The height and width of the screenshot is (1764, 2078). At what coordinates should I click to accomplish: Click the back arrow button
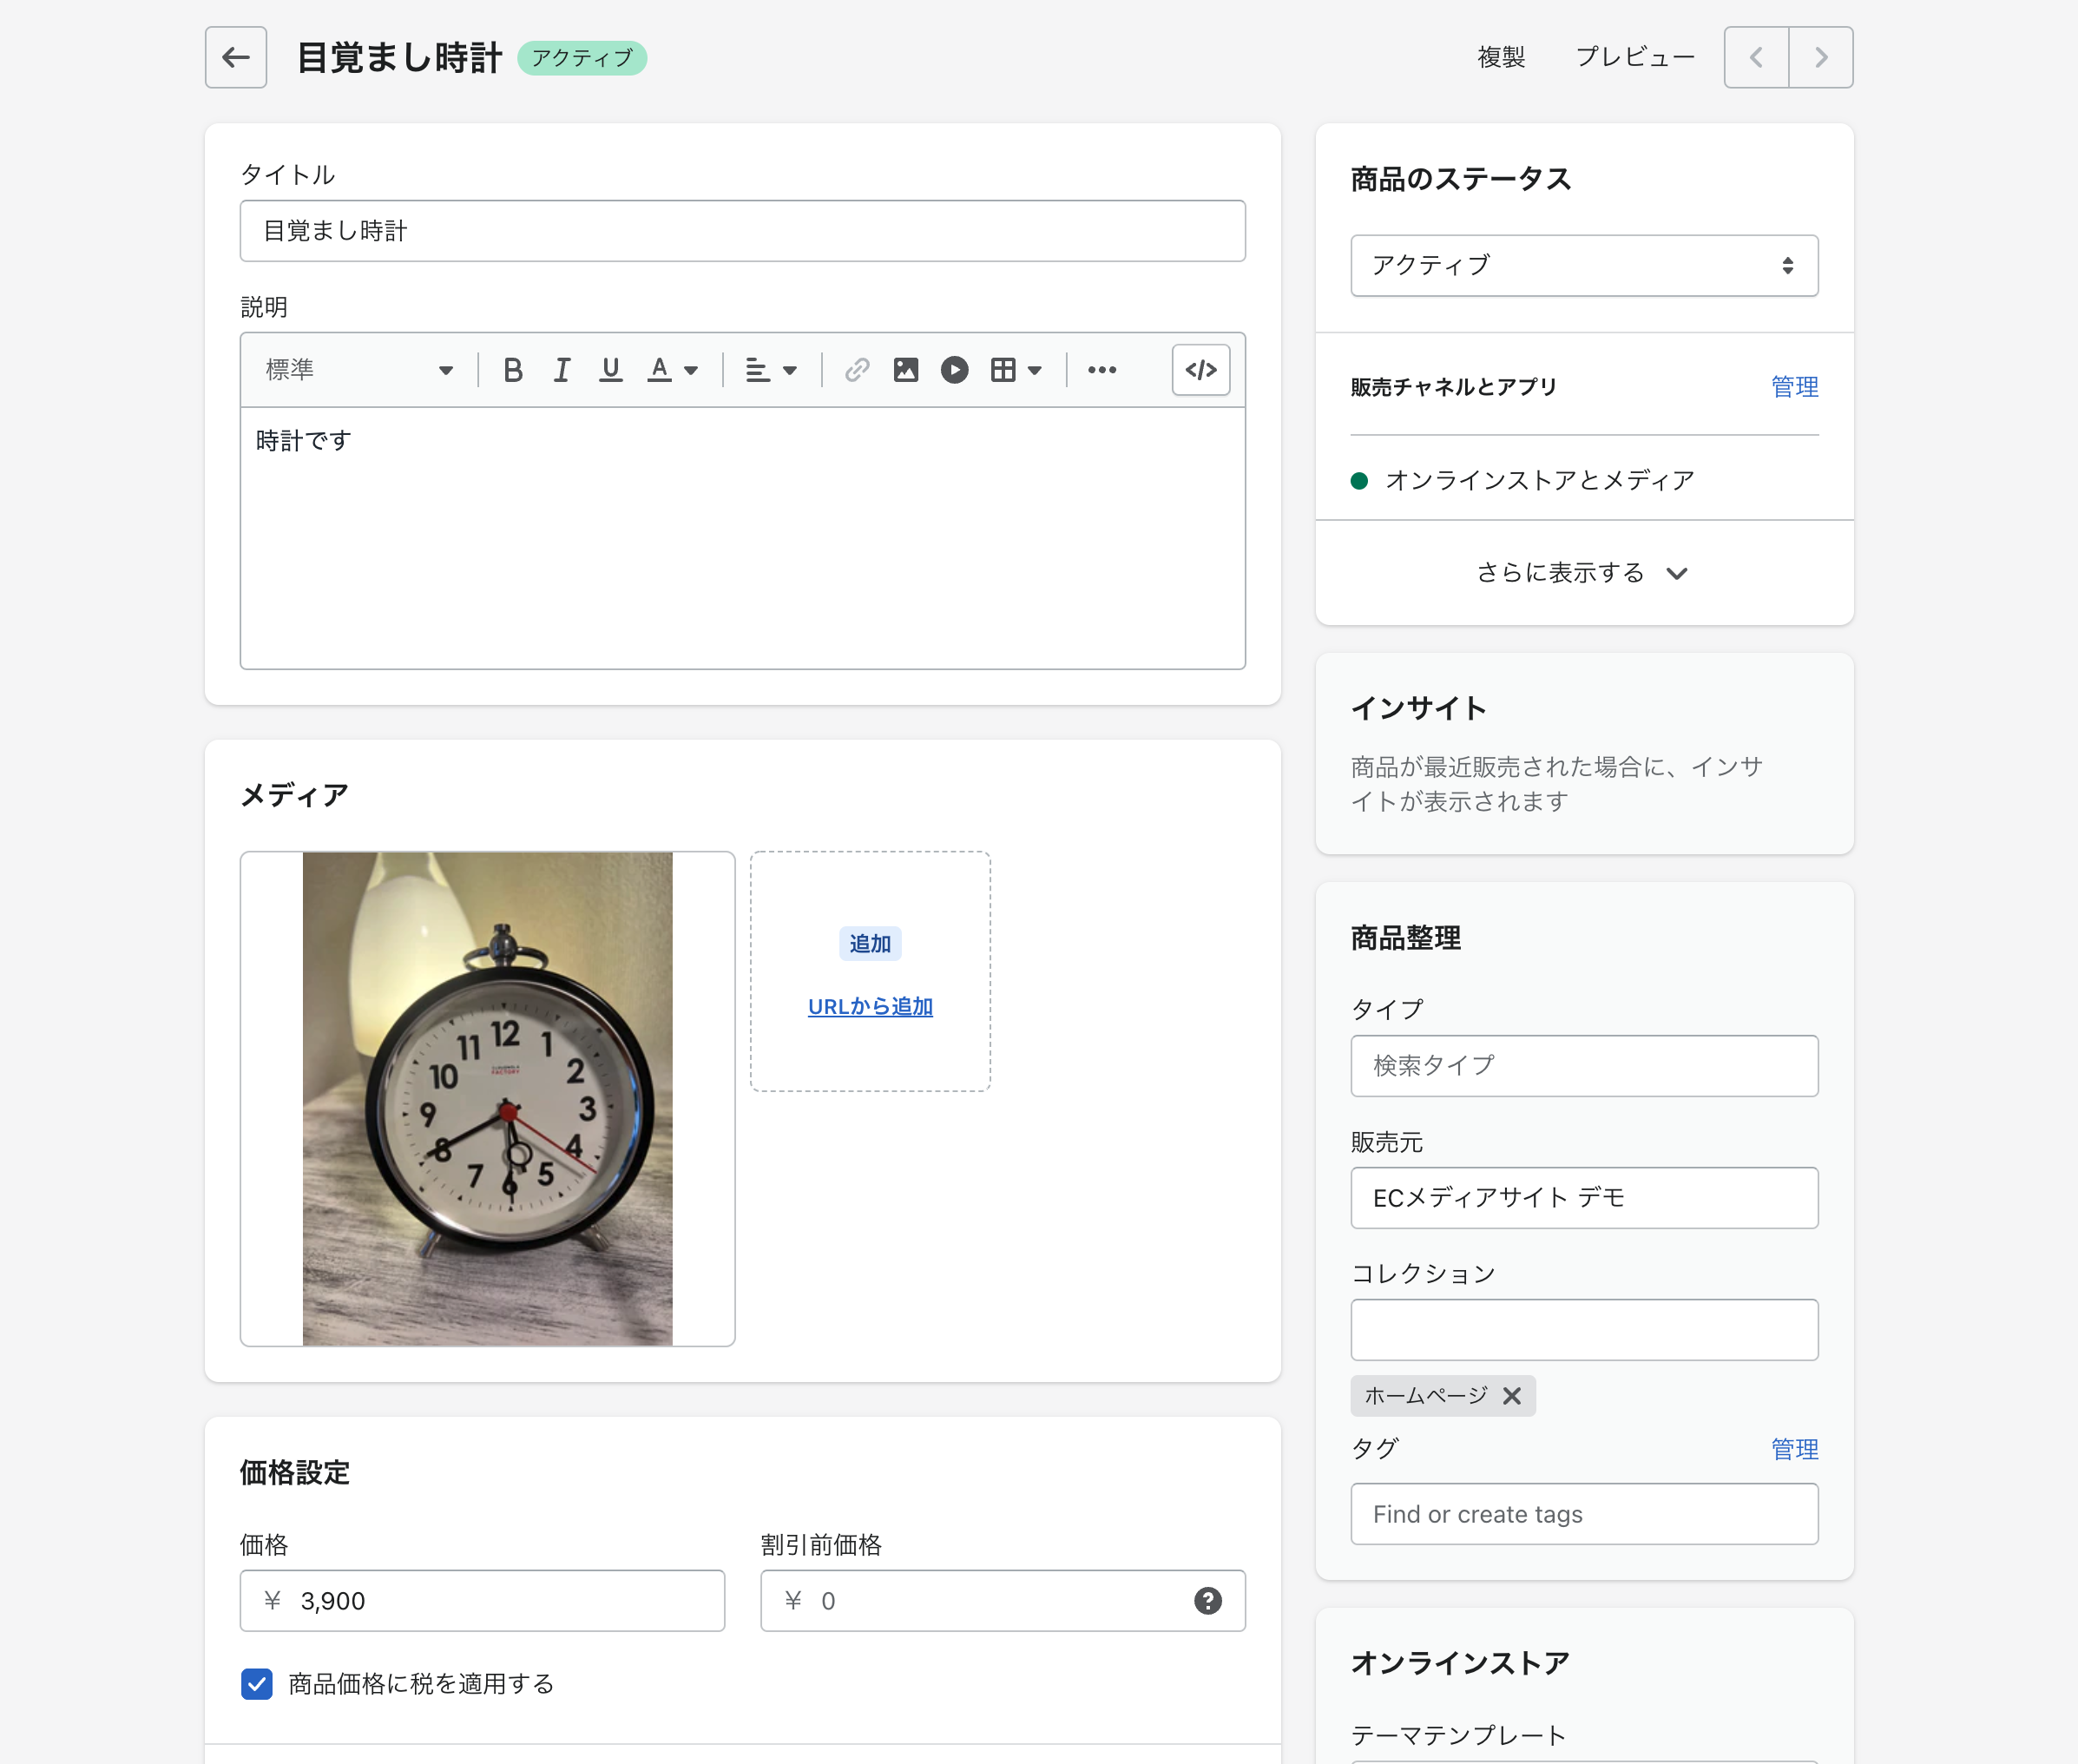[235, 57]
